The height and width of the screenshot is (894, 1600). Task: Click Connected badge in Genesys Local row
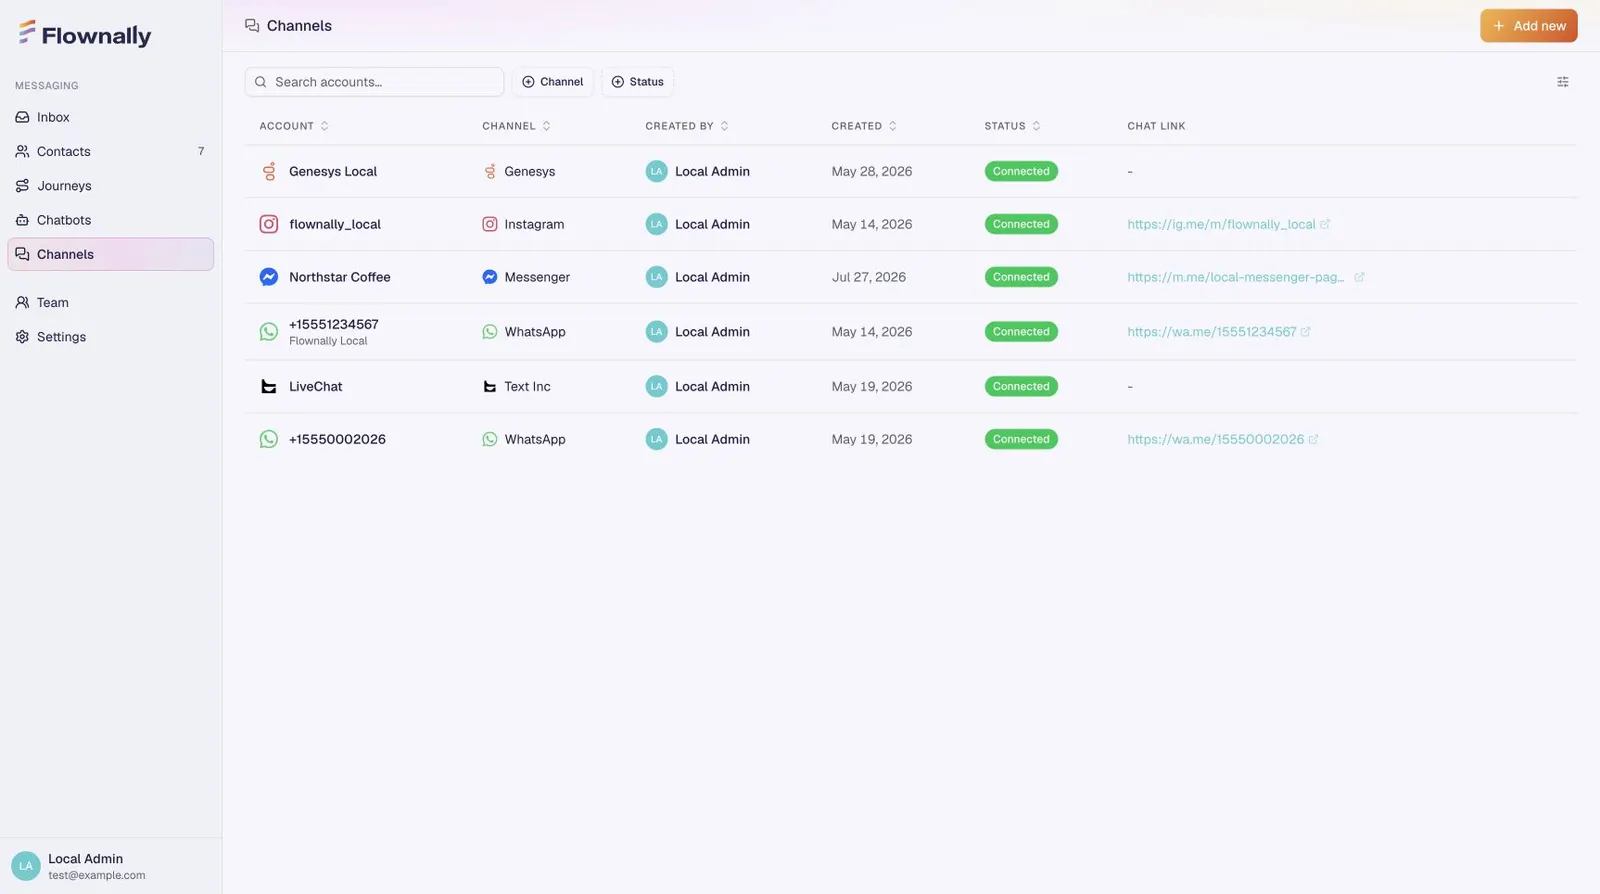click(x=1021, y=171)
